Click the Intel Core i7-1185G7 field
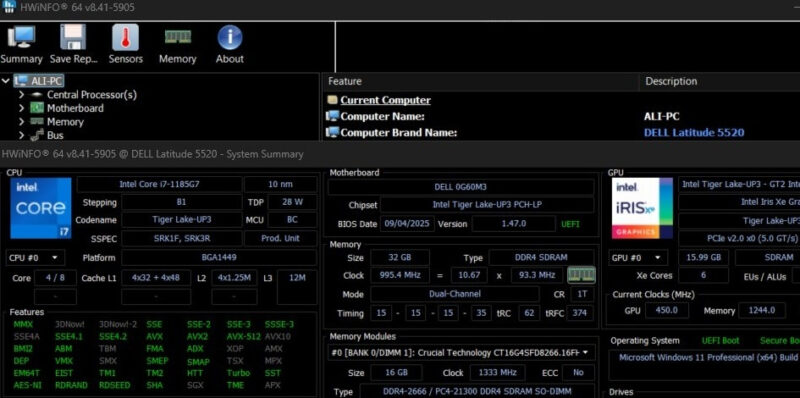This screenshot has width=800, height=398. click(x=159, y=184)
